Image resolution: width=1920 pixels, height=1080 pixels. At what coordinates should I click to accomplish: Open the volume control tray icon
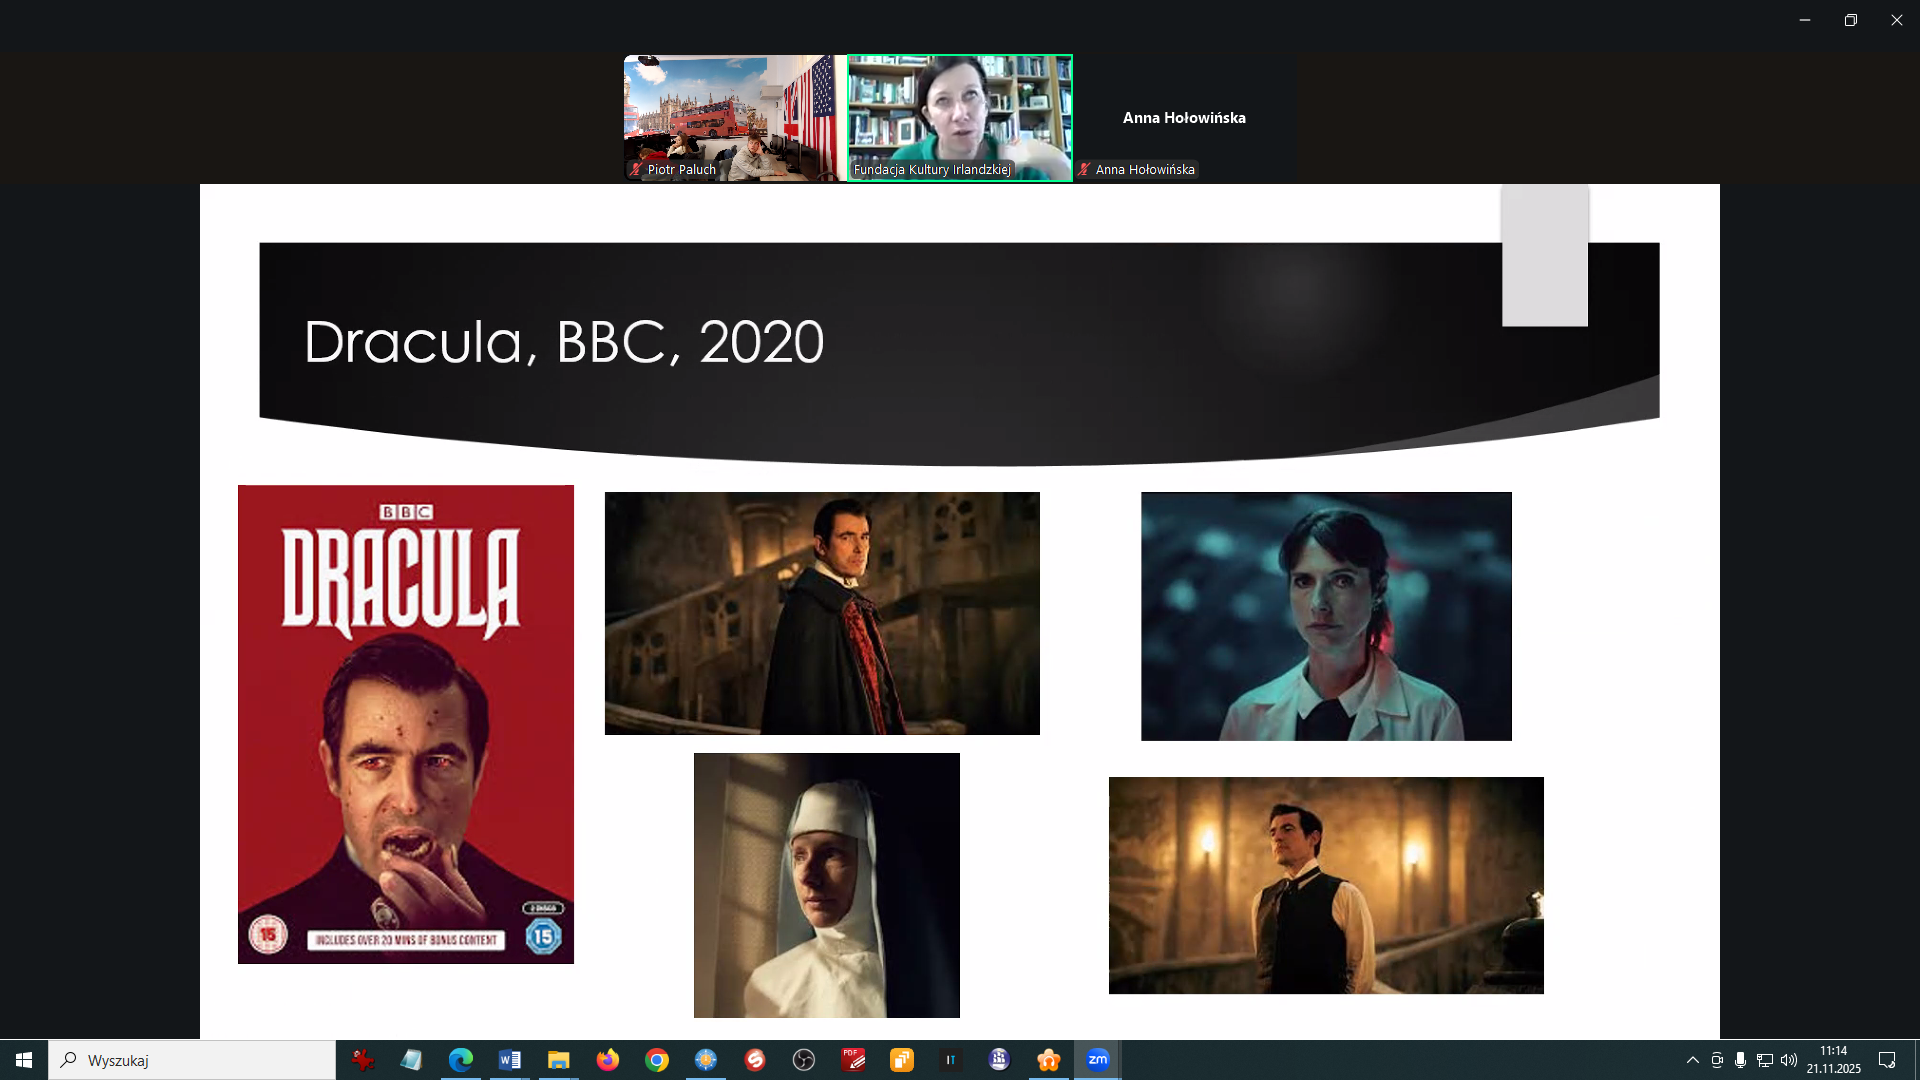[1788, 1060]
